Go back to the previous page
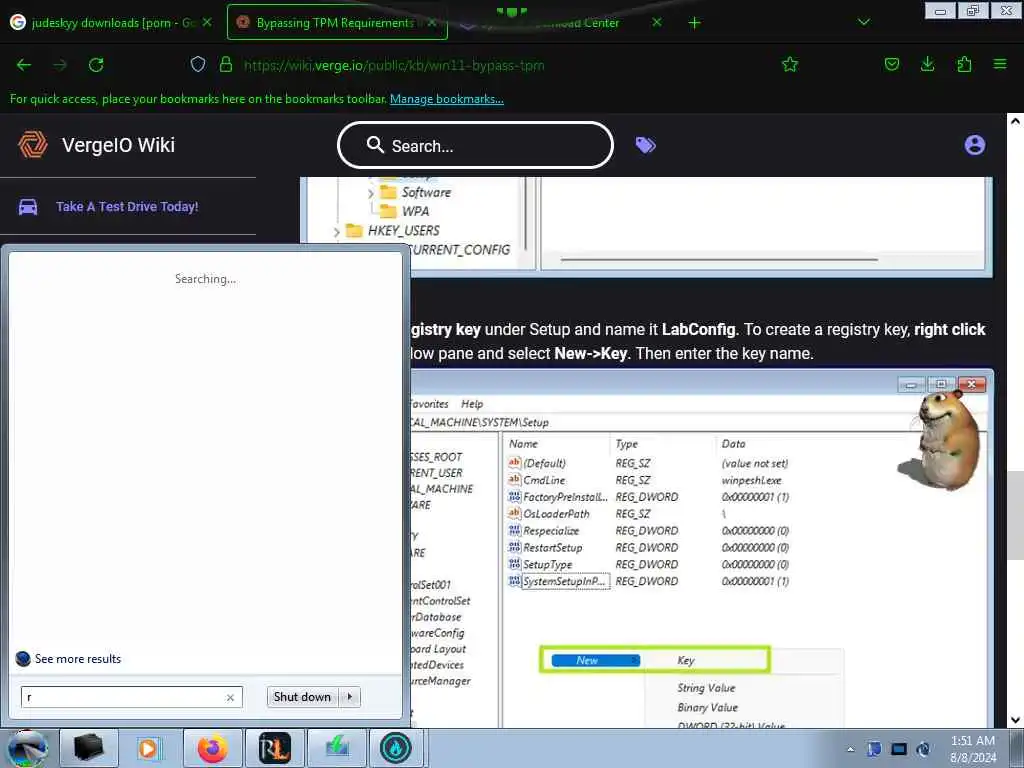The image size is (1024, 768). click(24, 65)
